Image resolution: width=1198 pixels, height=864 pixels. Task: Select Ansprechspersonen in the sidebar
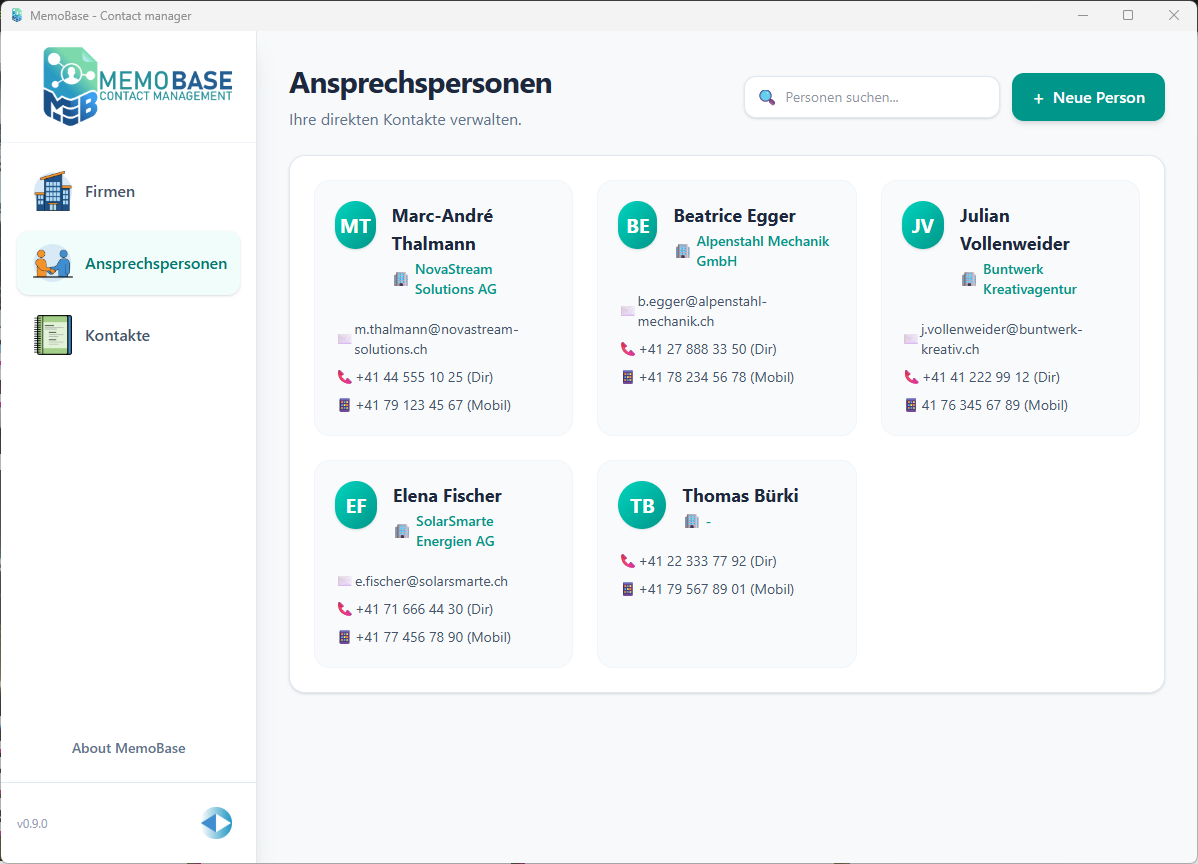point(128,264)
